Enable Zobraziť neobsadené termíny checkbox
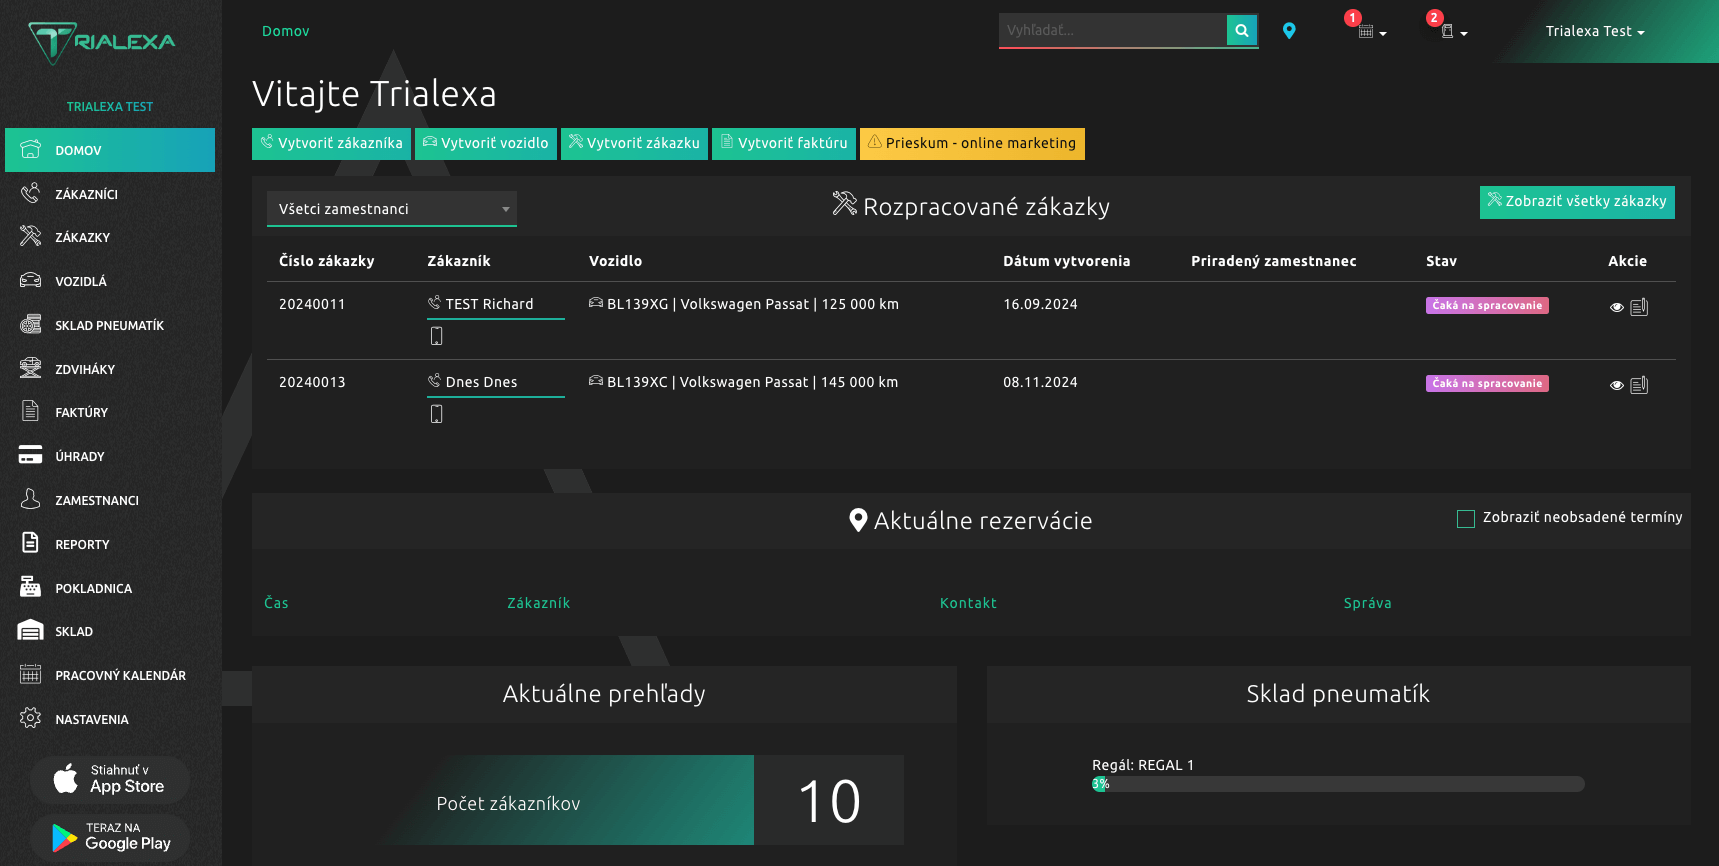The image size is (1719, 866). (1466, 518)
